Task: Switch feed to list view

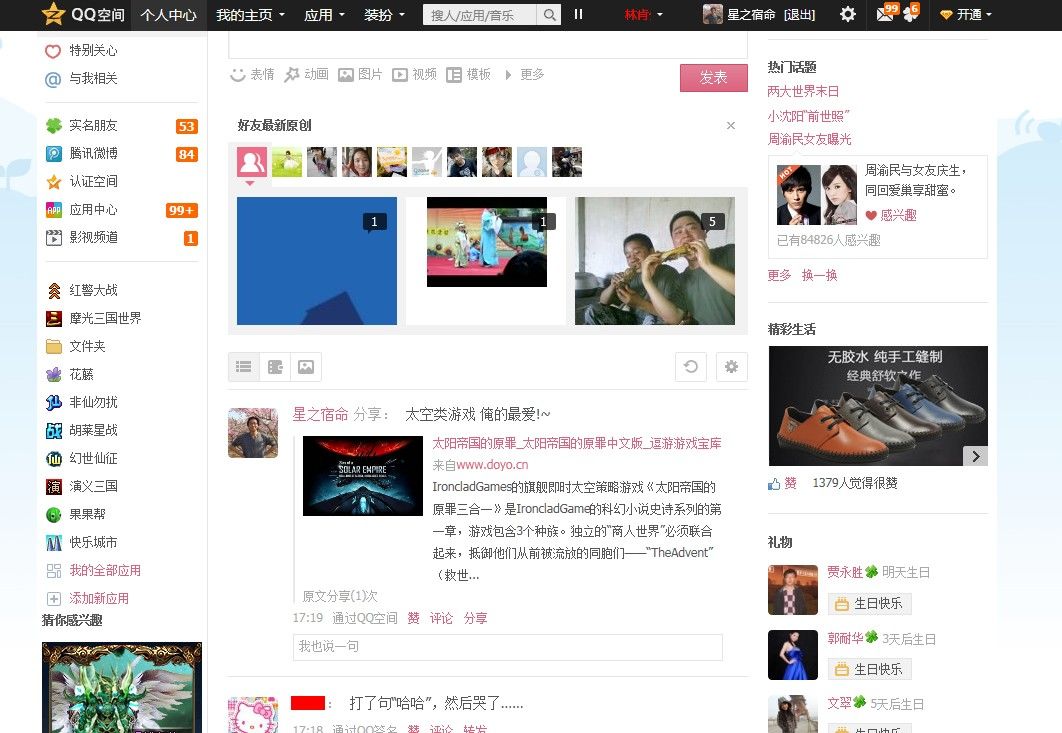Action: pyautogui.click(x=244, y=367)
